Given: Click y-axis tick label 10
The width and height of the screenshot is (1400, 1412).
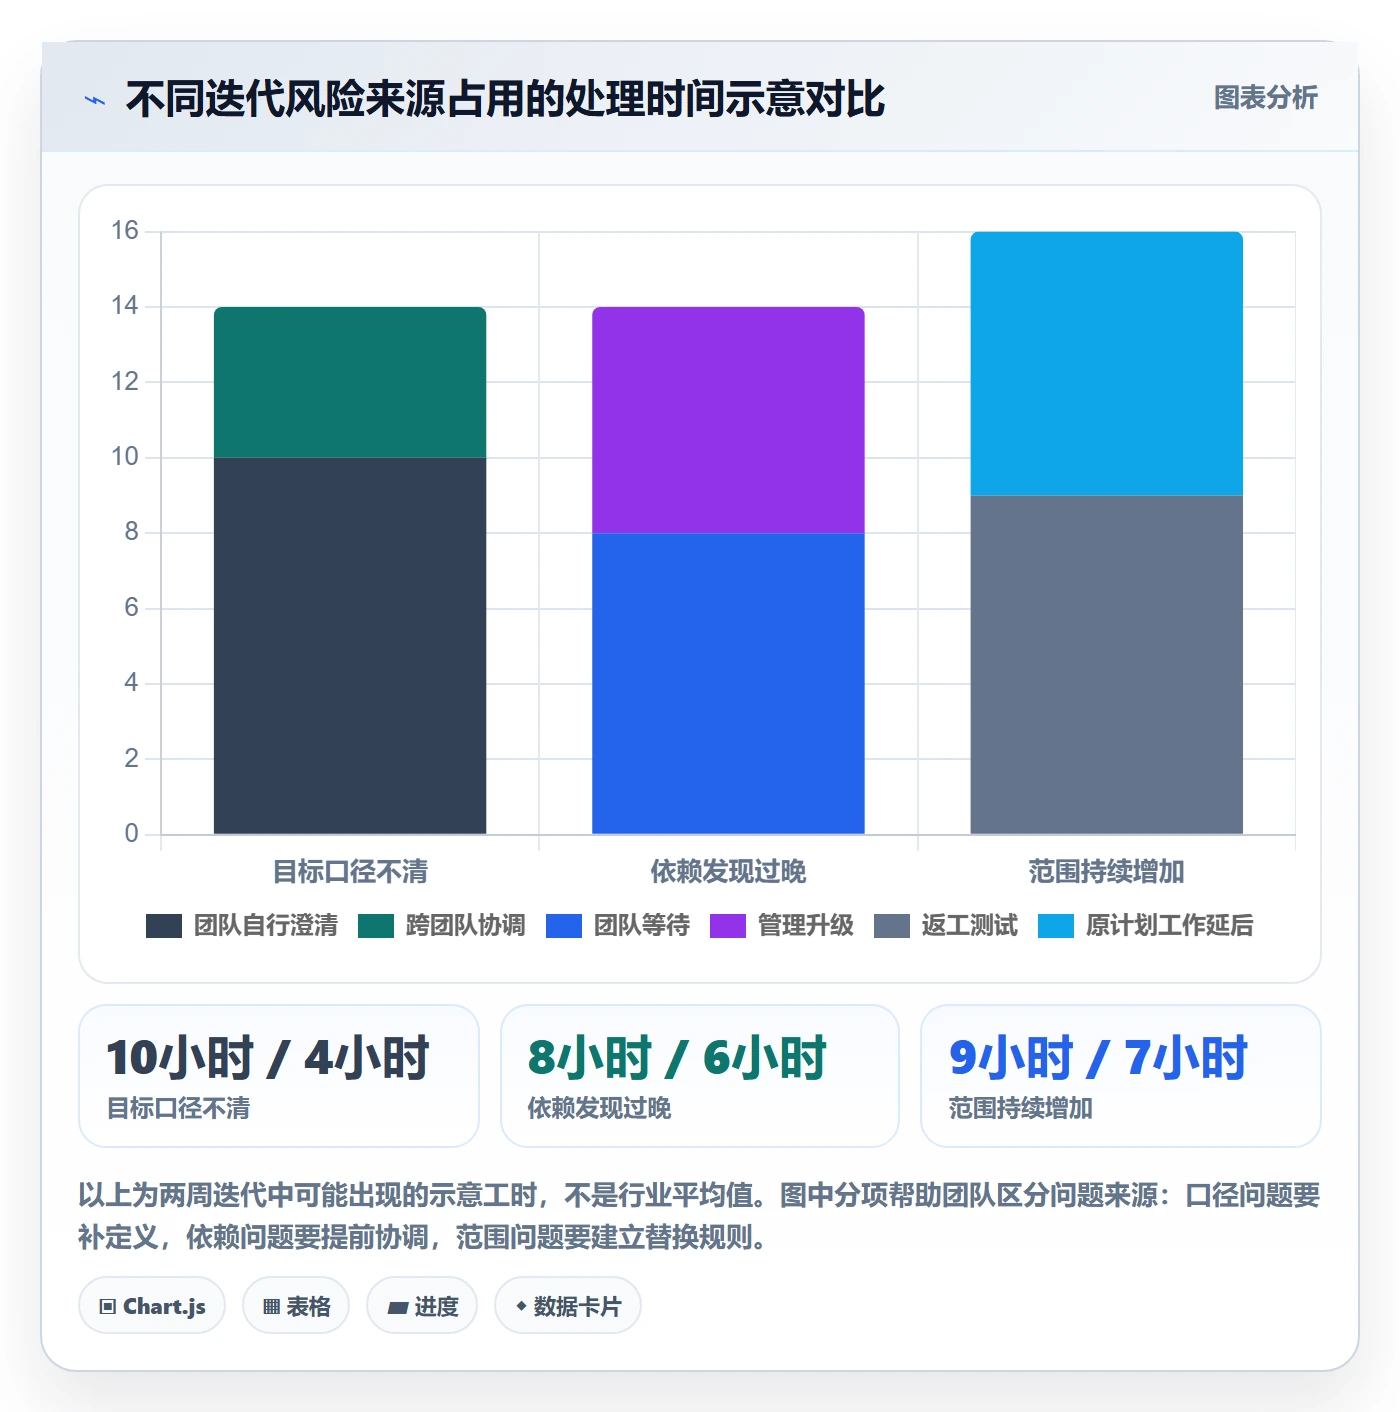Looking at the screenshot, I should pyautogui.click(x=125, y=457).
